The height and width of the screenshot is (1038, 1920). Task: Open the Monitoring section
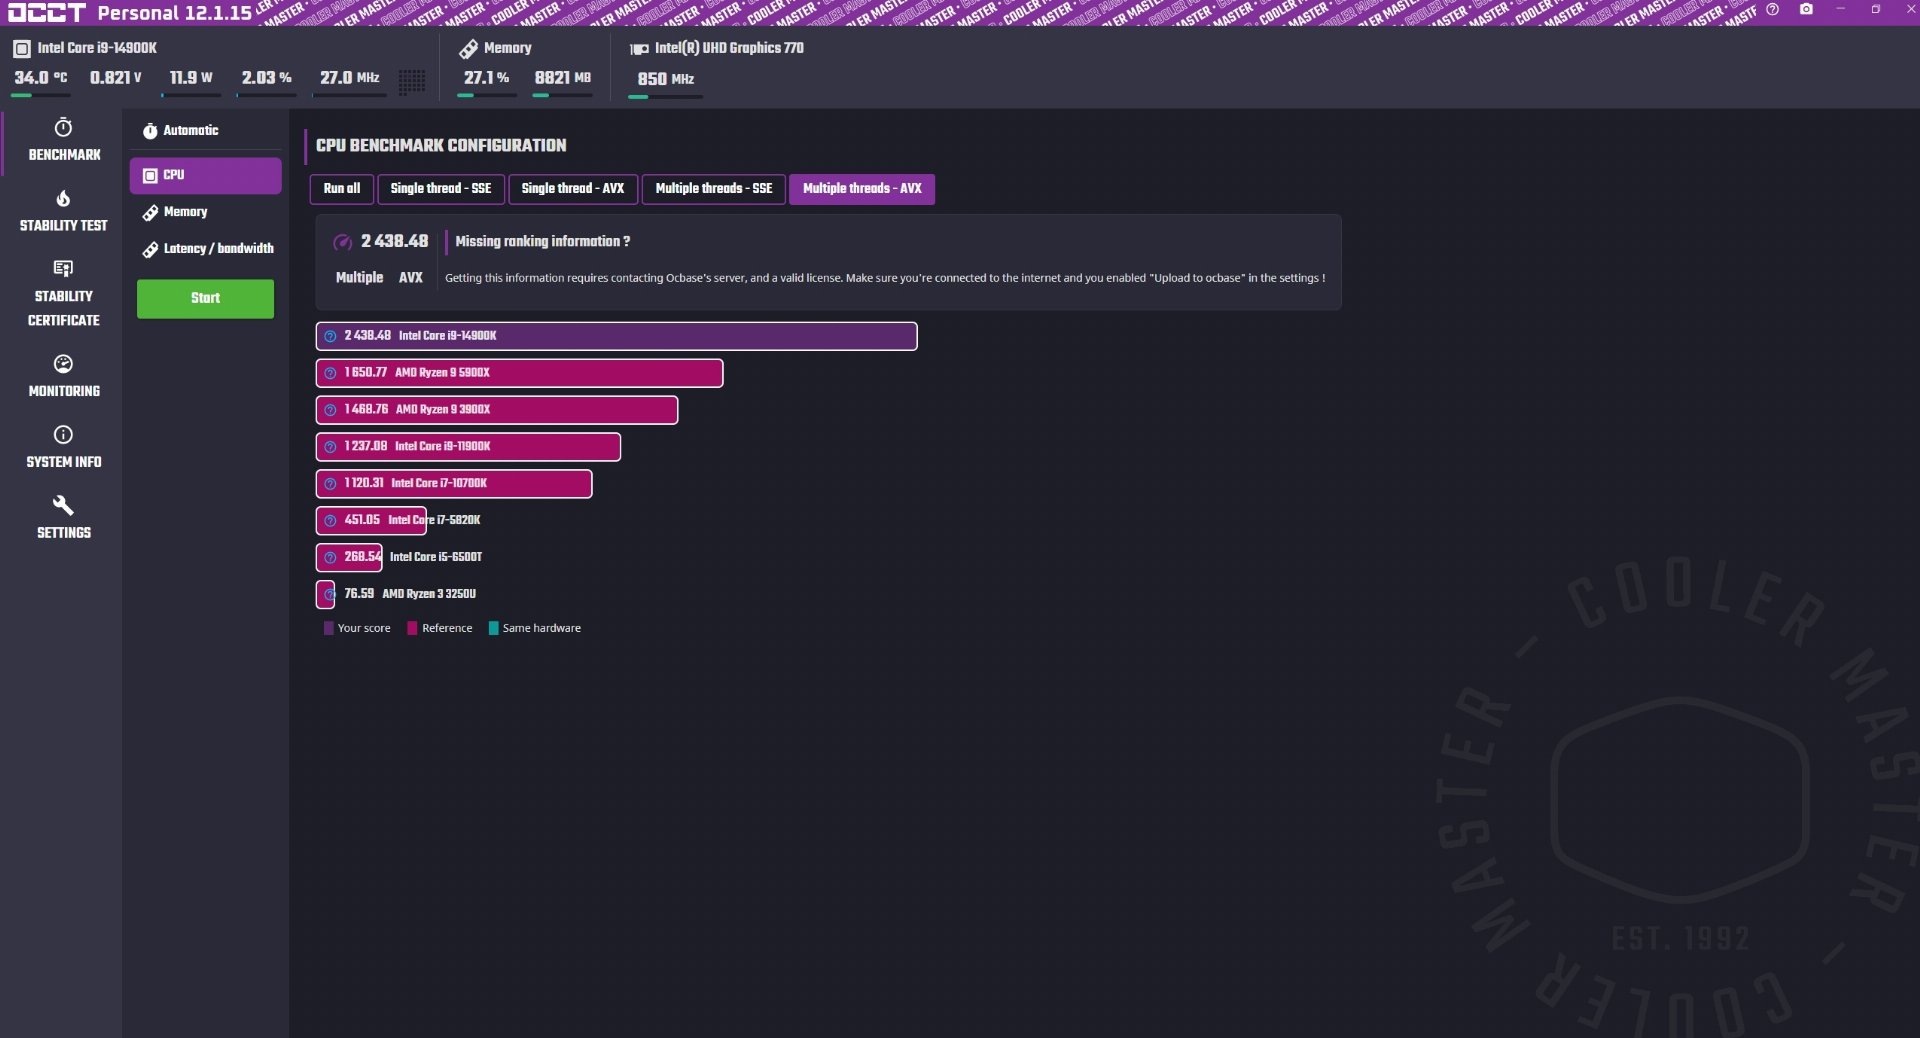click(63, 377)
